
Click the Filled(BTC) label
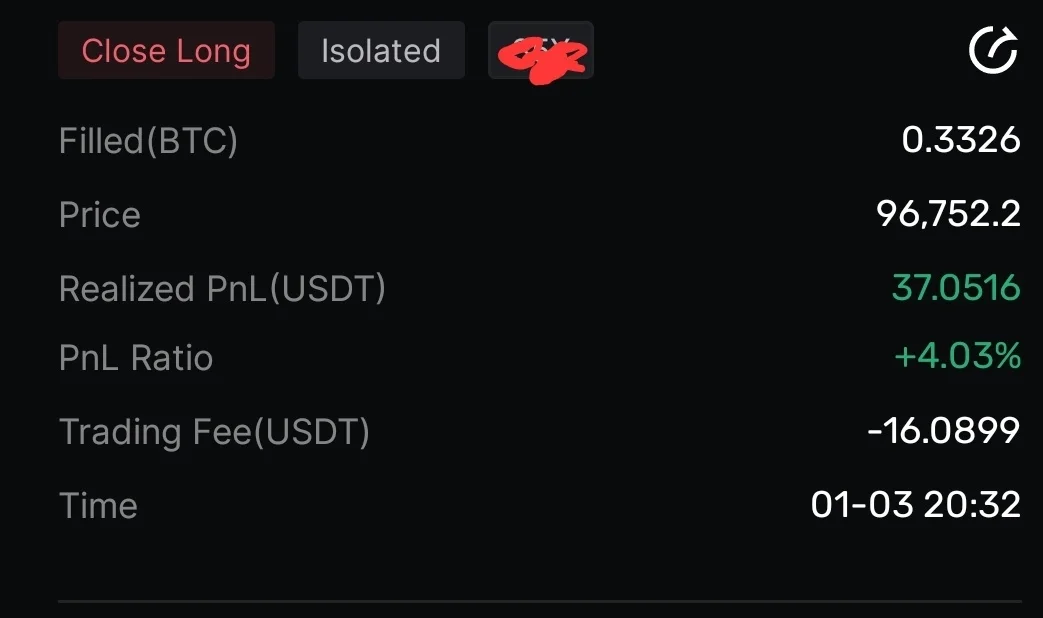[x=148, y=141]
